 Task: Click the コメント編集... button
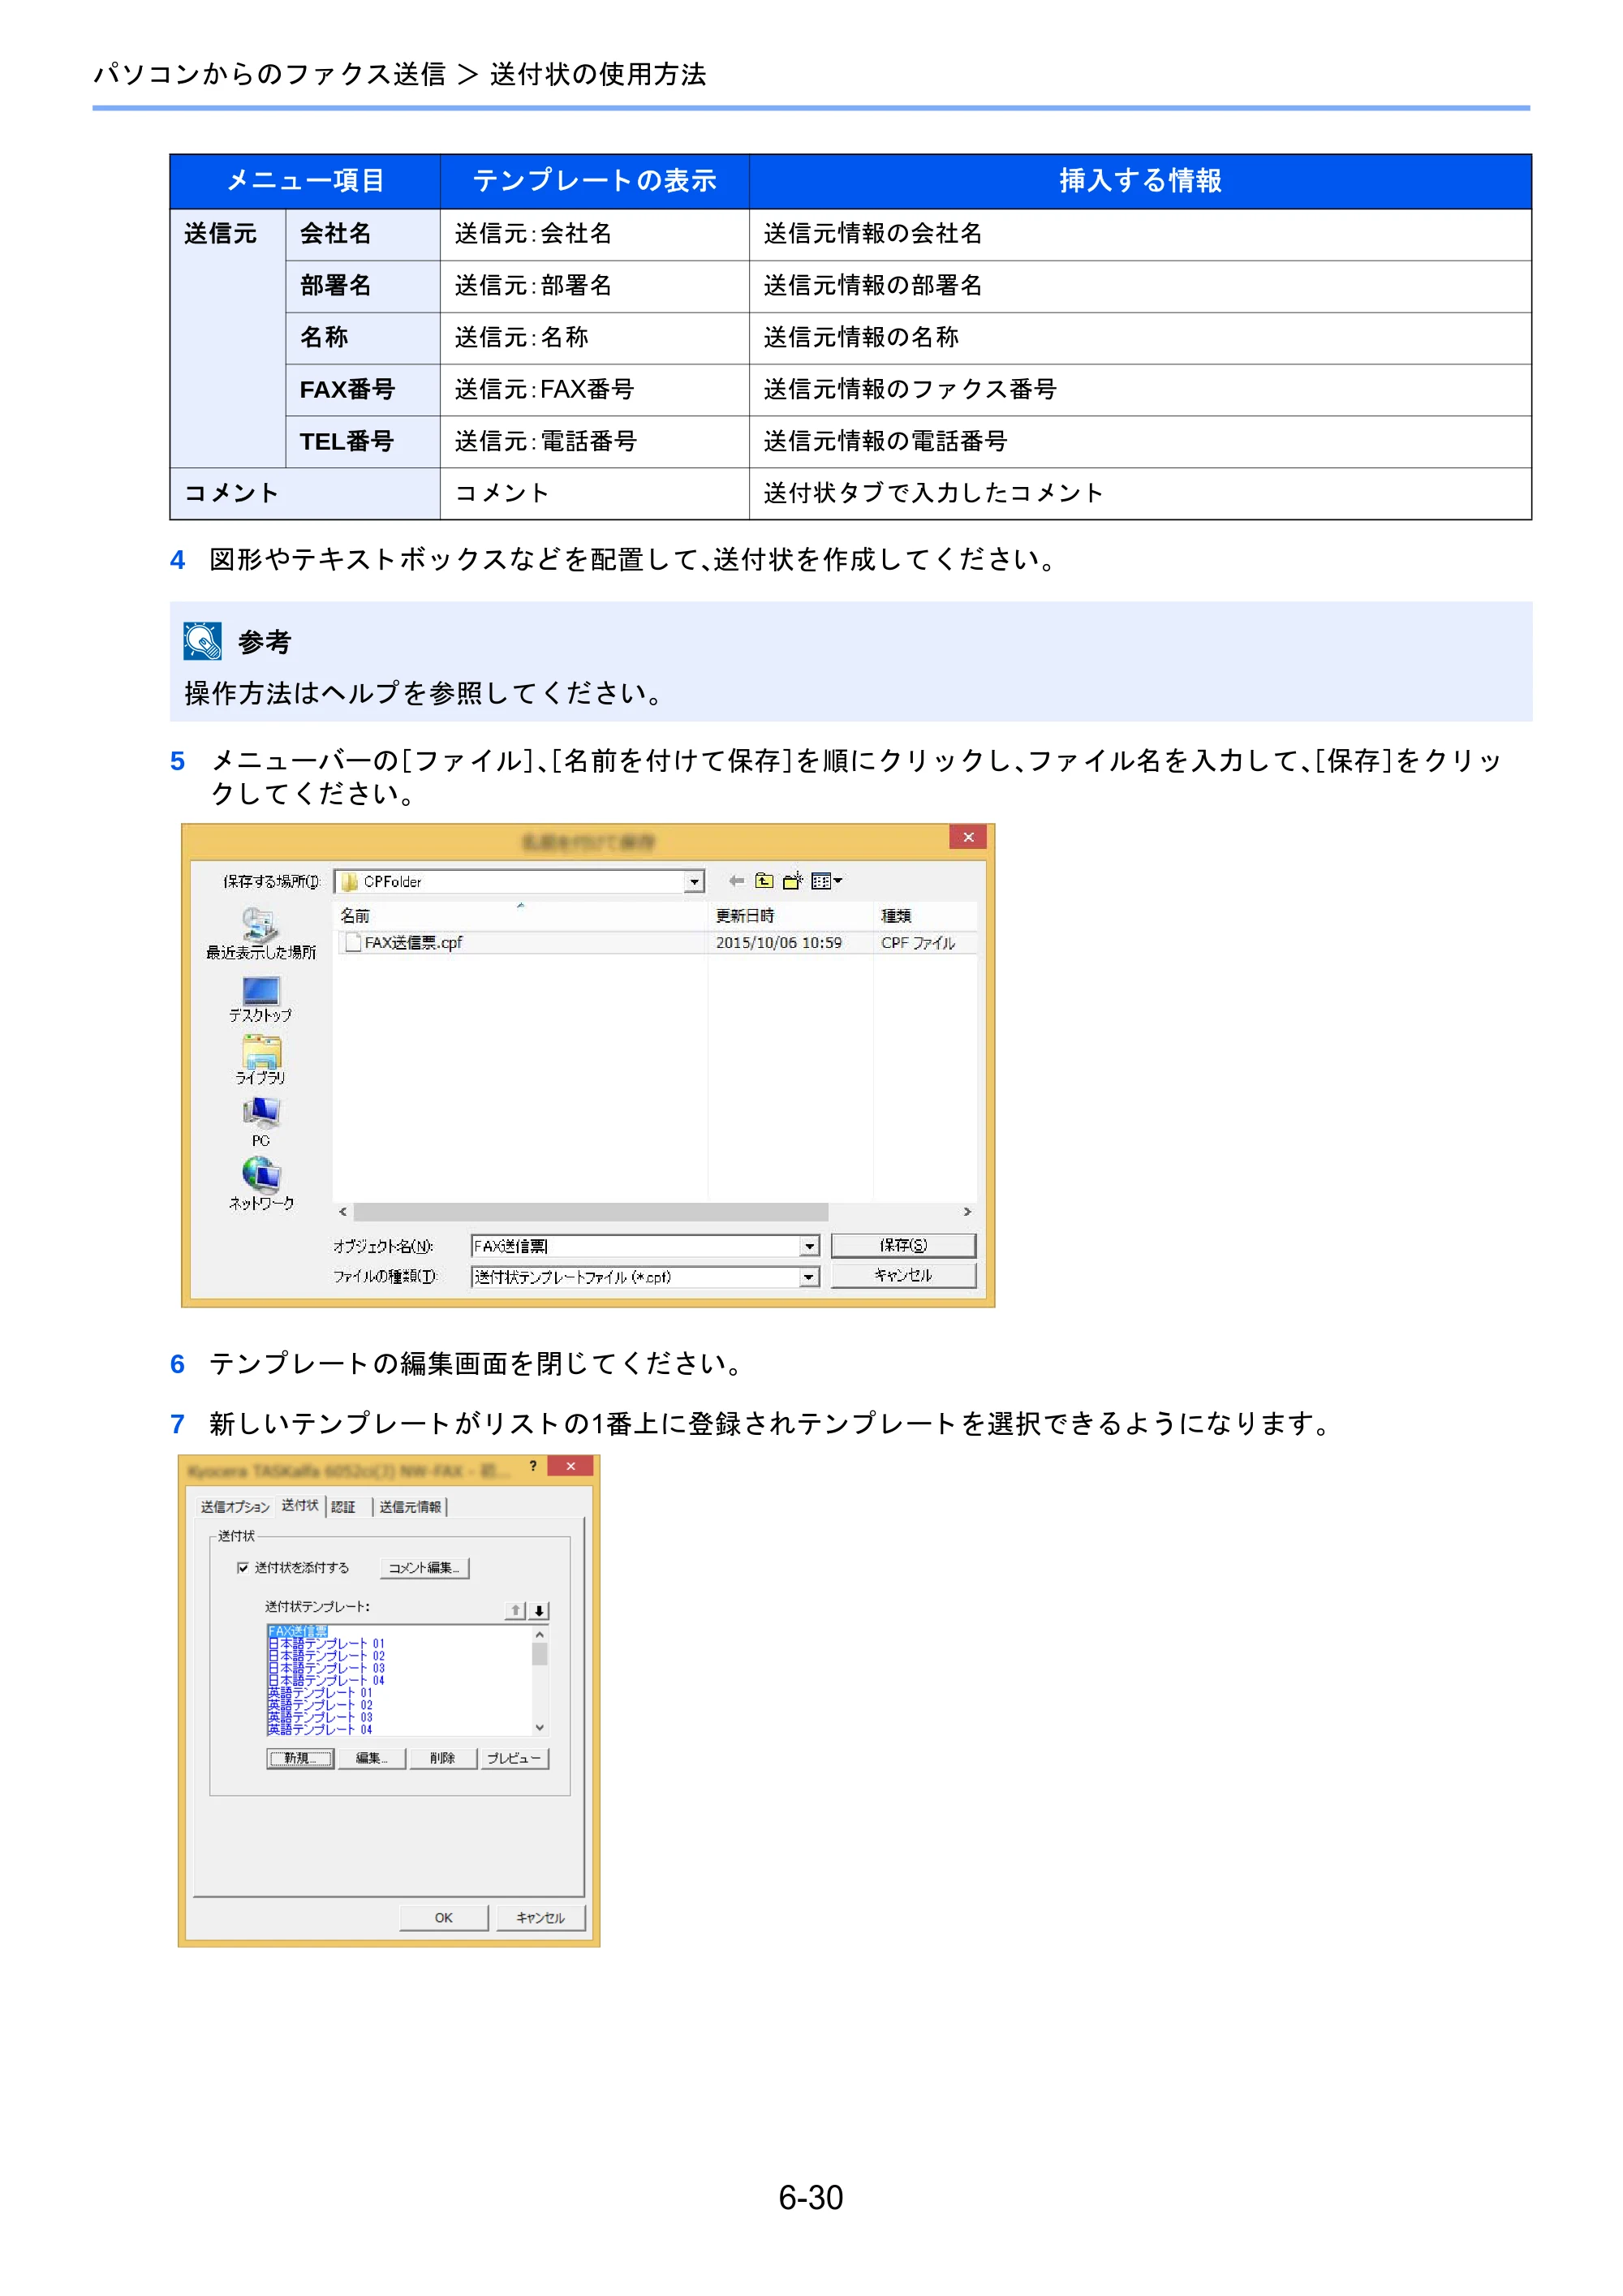pos(424,1567)
